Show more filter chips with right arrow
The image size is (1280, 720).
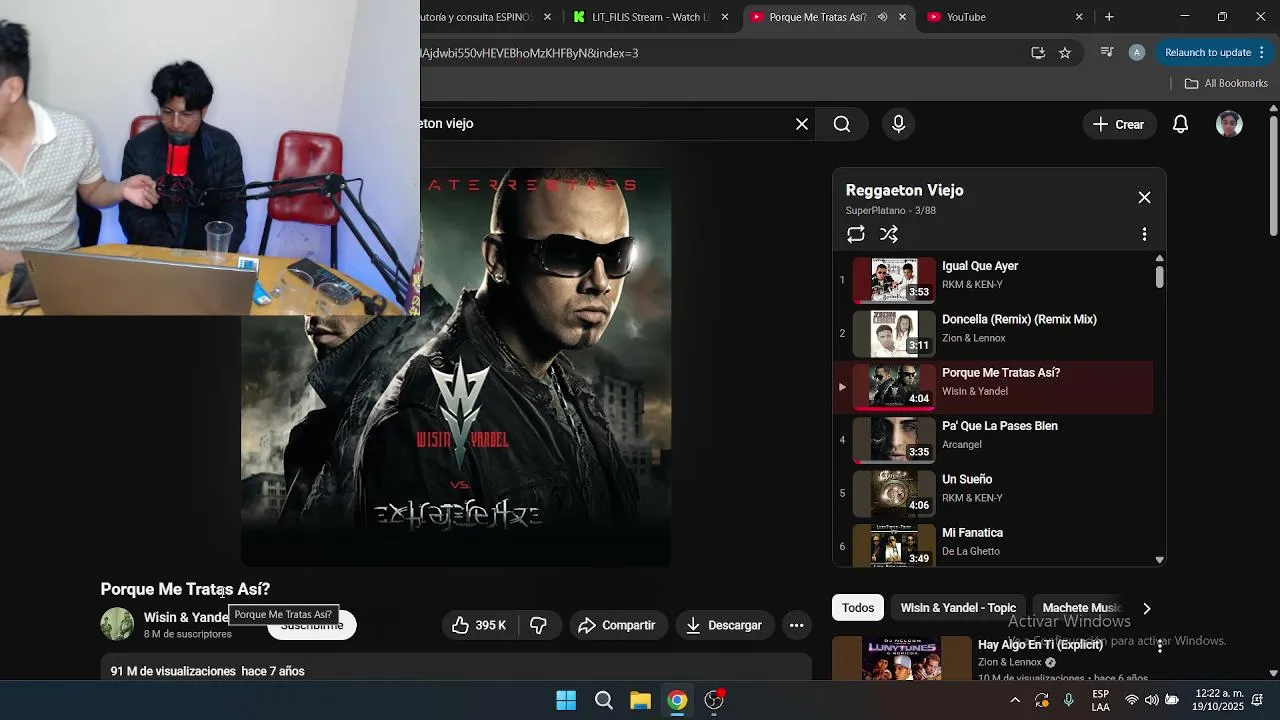coord(1147,608)
